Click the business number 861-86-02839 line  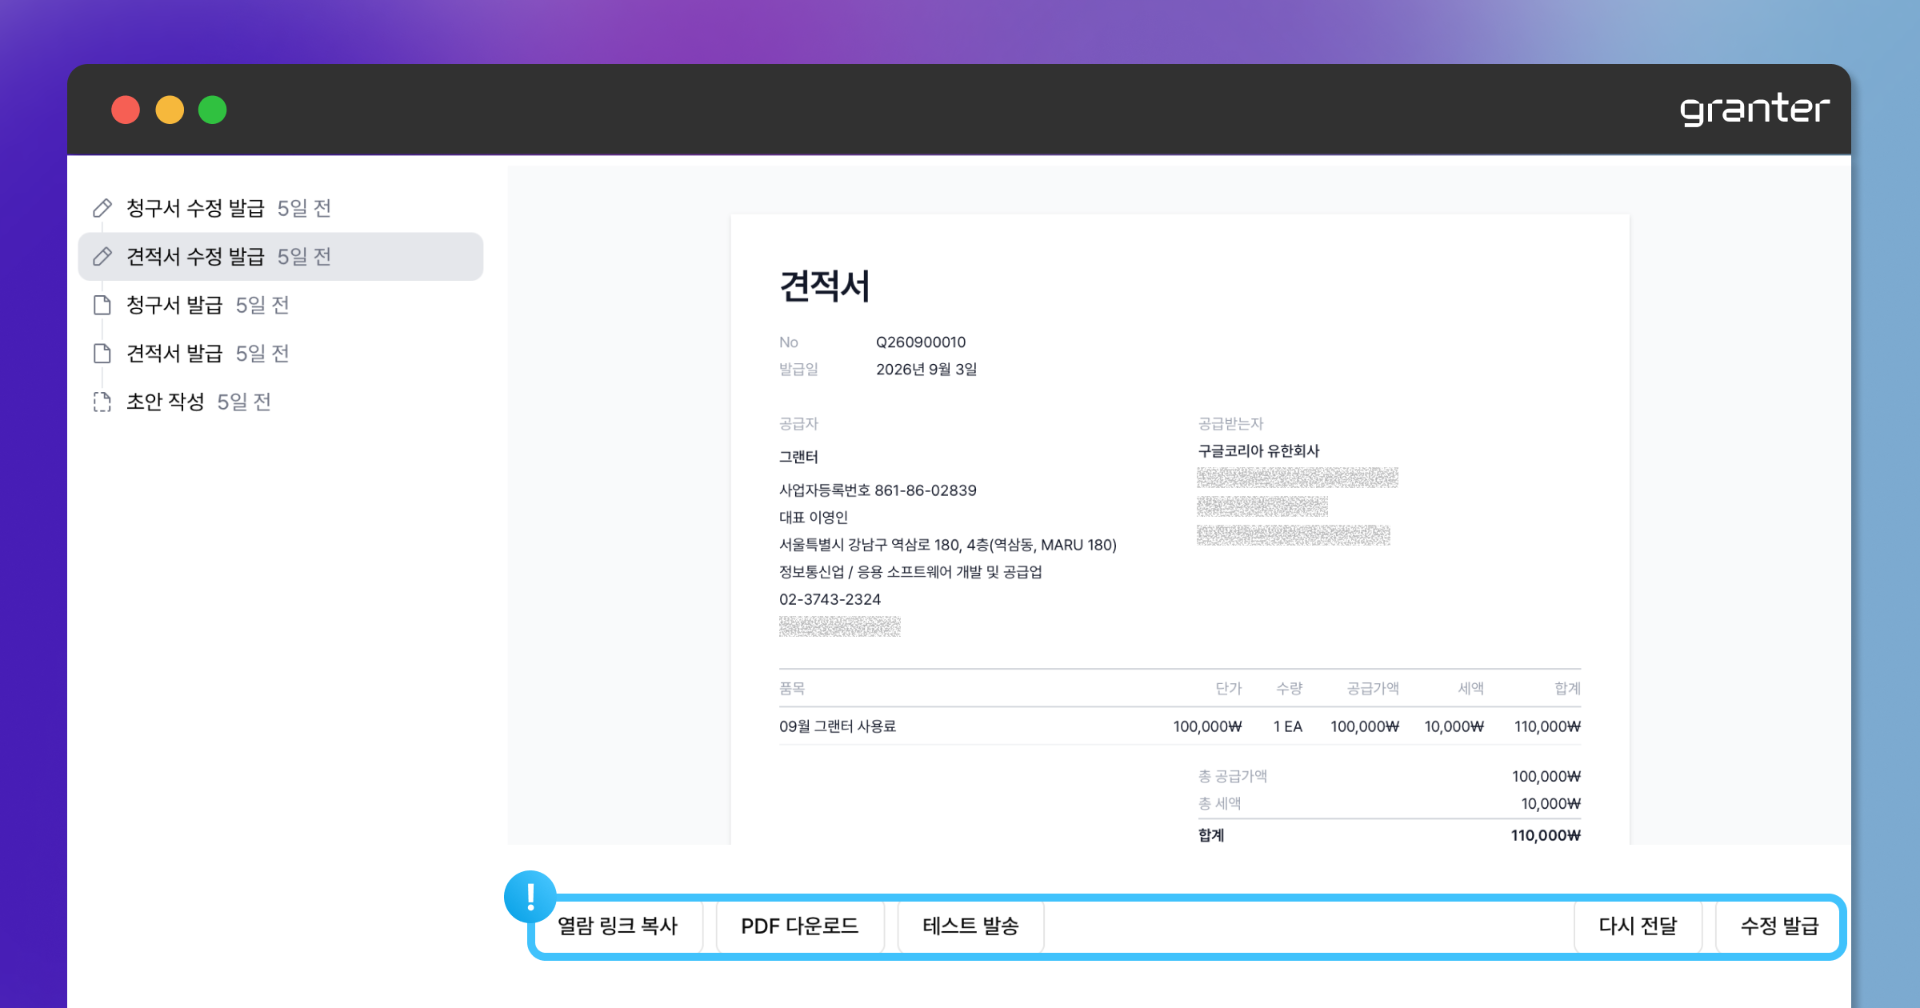(878, 490)
